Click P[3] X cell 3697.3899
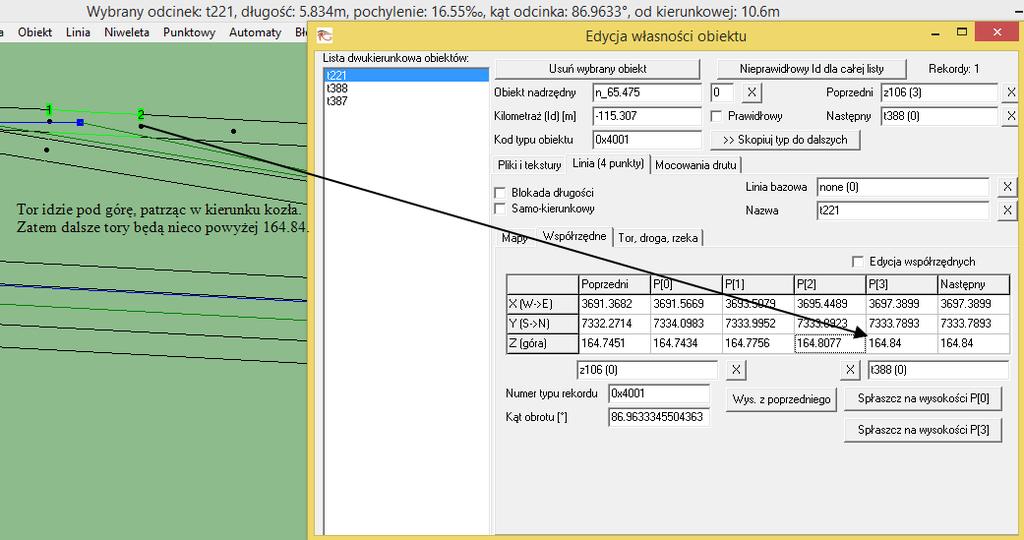Screen dimensions: 1024x540 point(902,304)
